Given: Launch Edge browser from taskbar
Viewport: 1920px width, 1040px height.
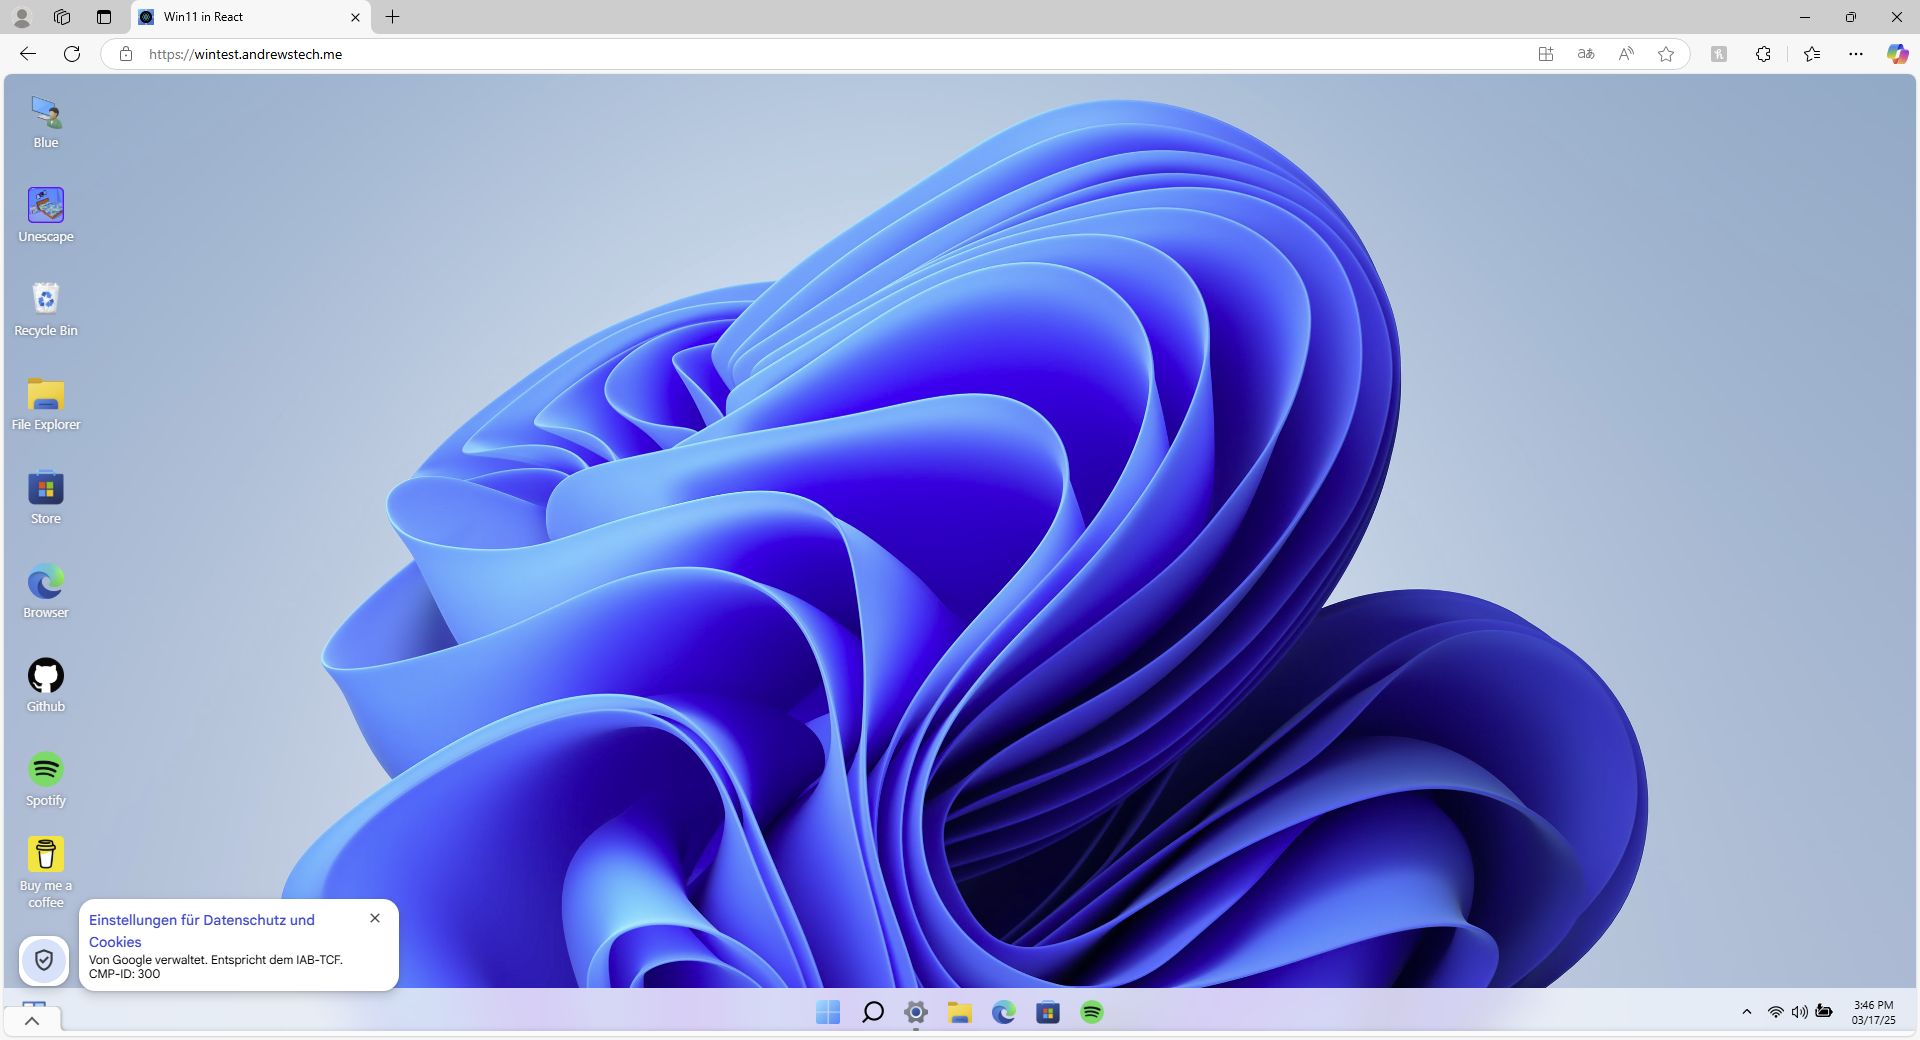Looking at the screenshot, I should pyautogui.click(x=1004, y=1013).
